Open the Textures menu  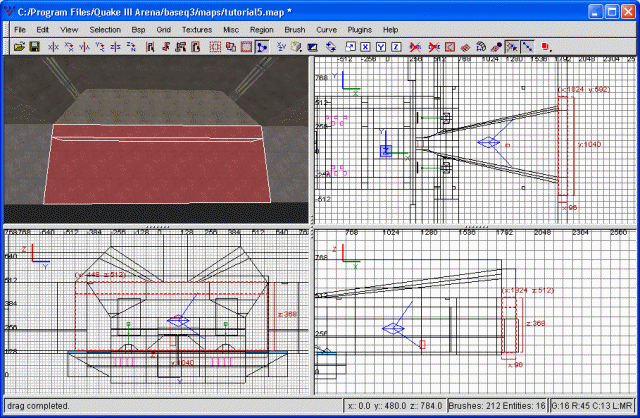coord(197,30)
